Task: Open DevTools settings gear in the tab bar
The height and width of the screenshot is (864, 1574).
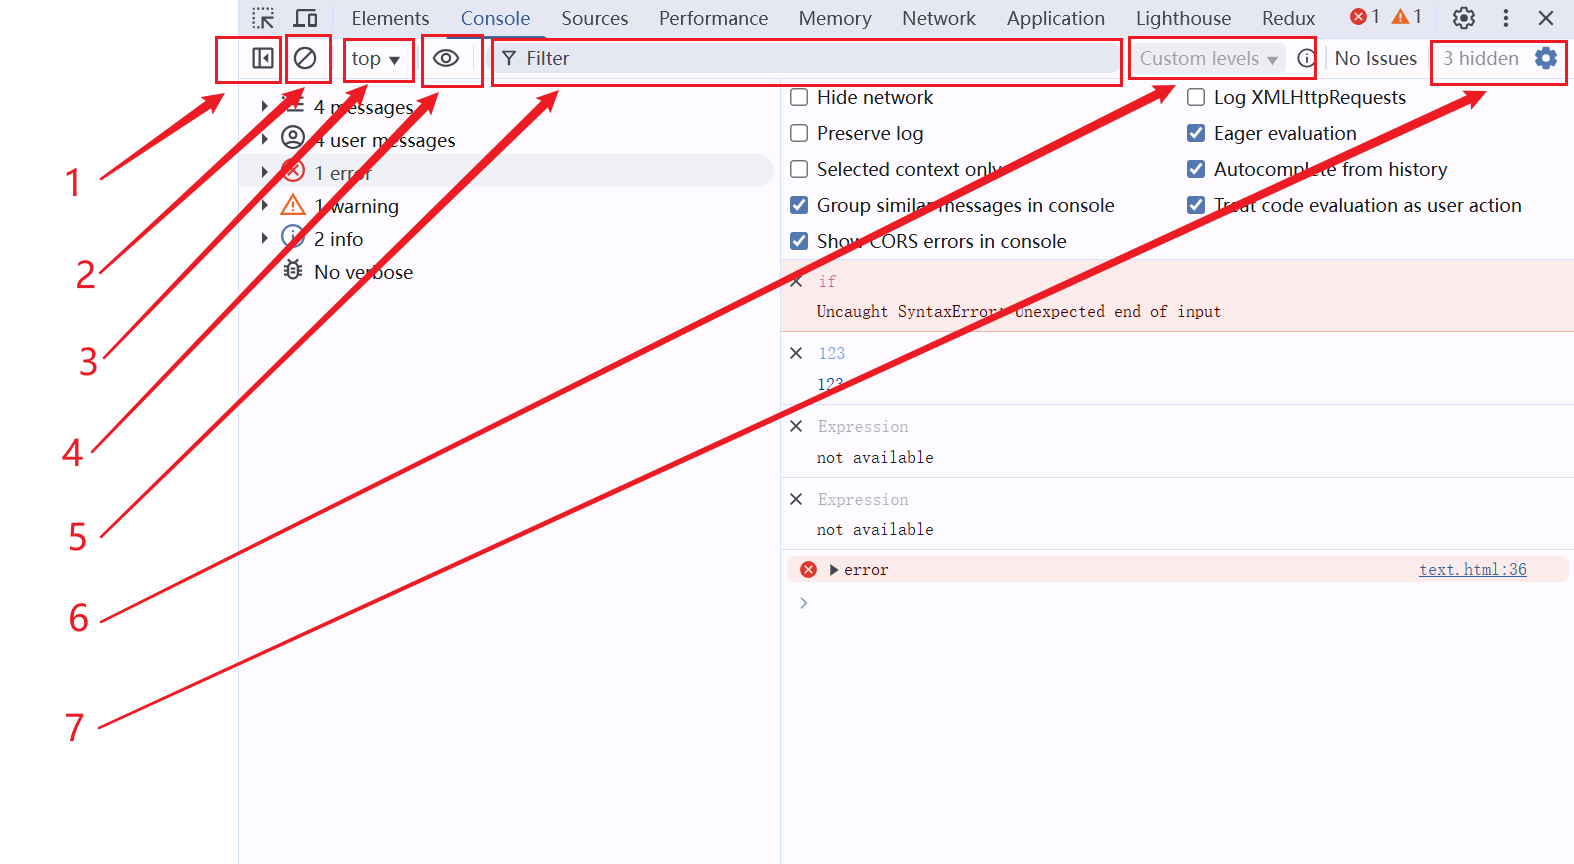Action: pyautogui.click(x=1464, y=18)
